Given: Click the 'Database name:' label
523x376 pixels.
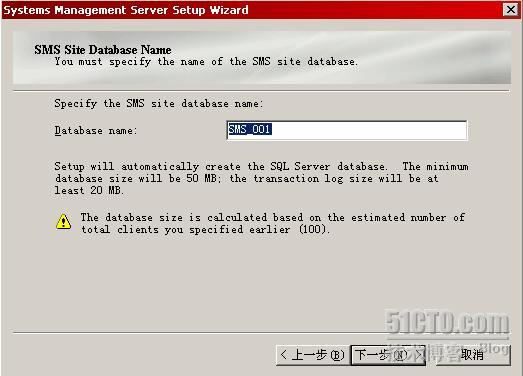Looking at the screenshot, I should tap(96, 130).
